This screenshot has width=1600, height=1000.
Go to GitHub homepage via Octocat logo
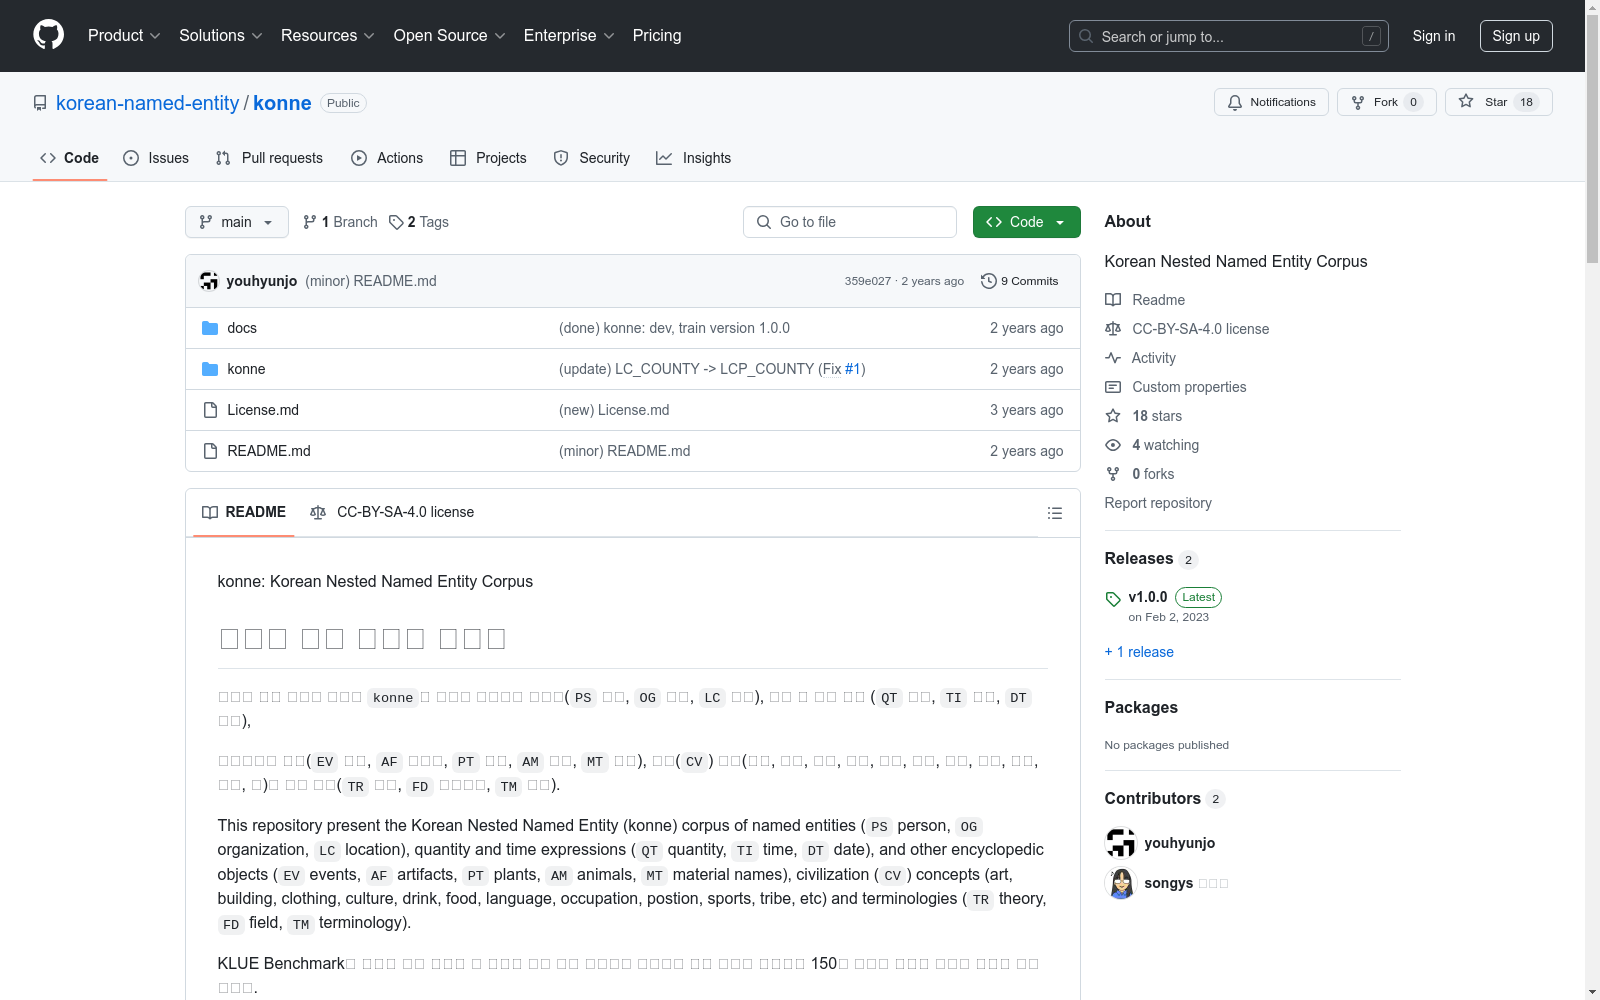[x=48, y=35]
